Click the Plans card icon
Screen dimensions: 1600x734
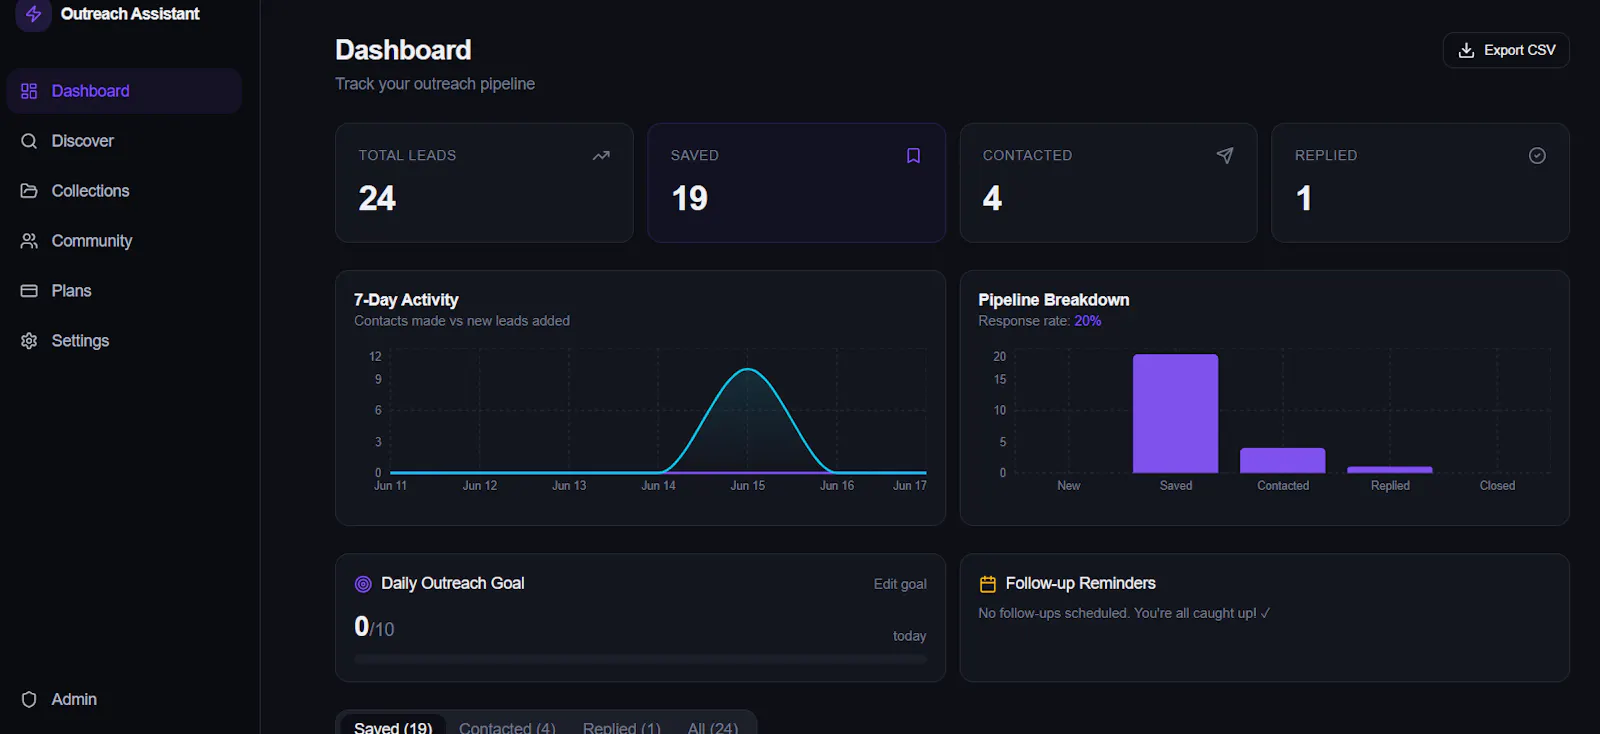click(29, 291)
